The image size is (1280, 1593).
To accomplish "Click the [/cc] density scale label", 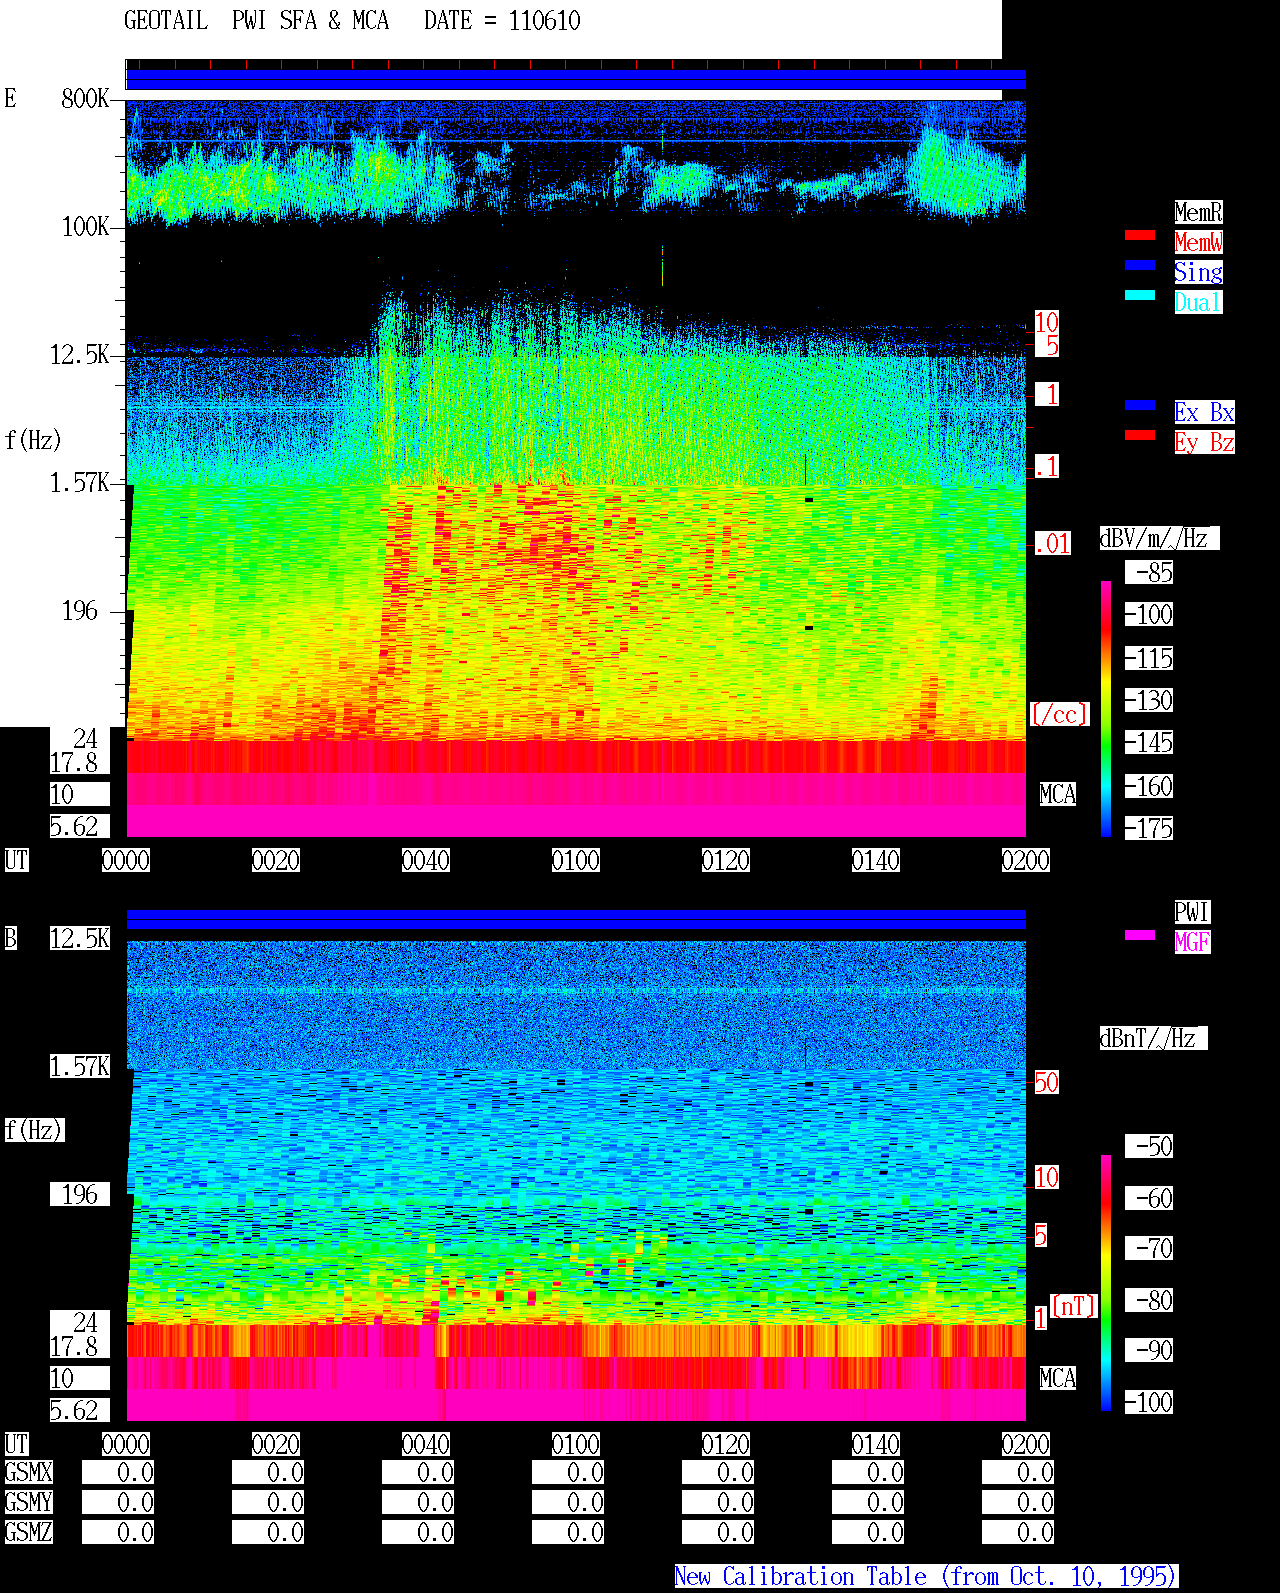I will coord(1059,714).
